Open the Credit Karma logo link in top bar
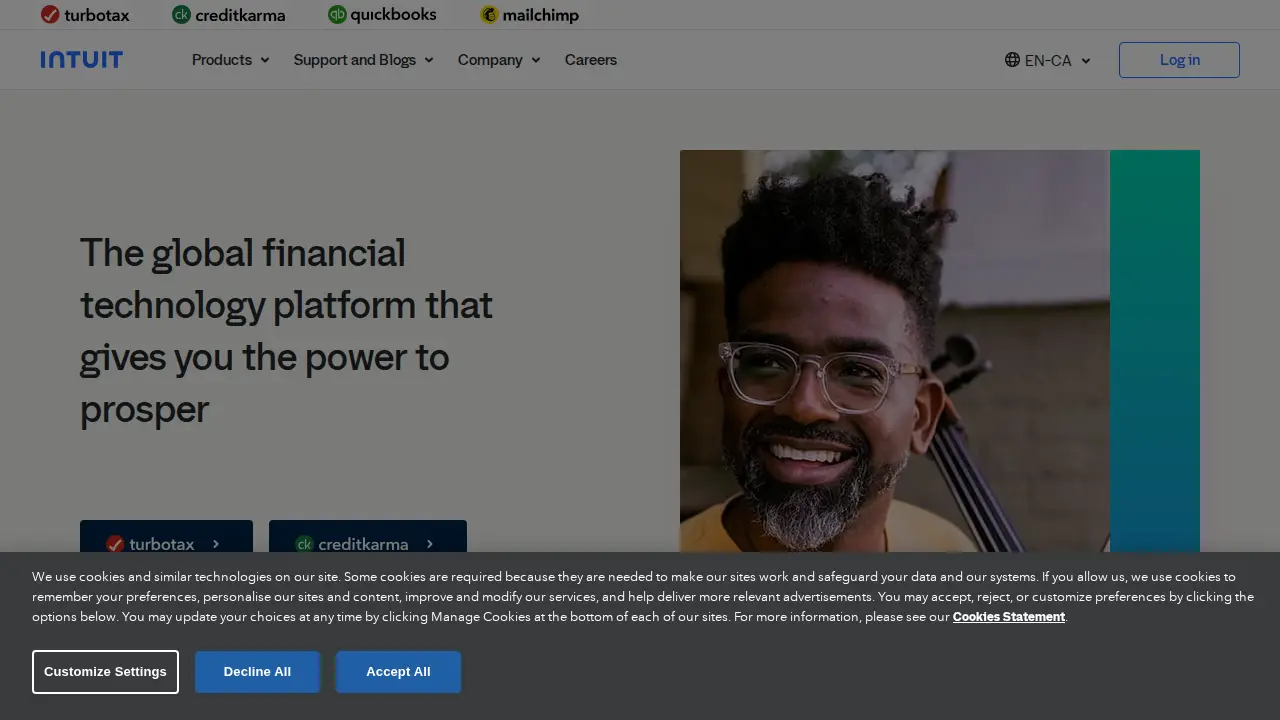Viewport: 1280px width, 720px height. click(x=228, y=15)
